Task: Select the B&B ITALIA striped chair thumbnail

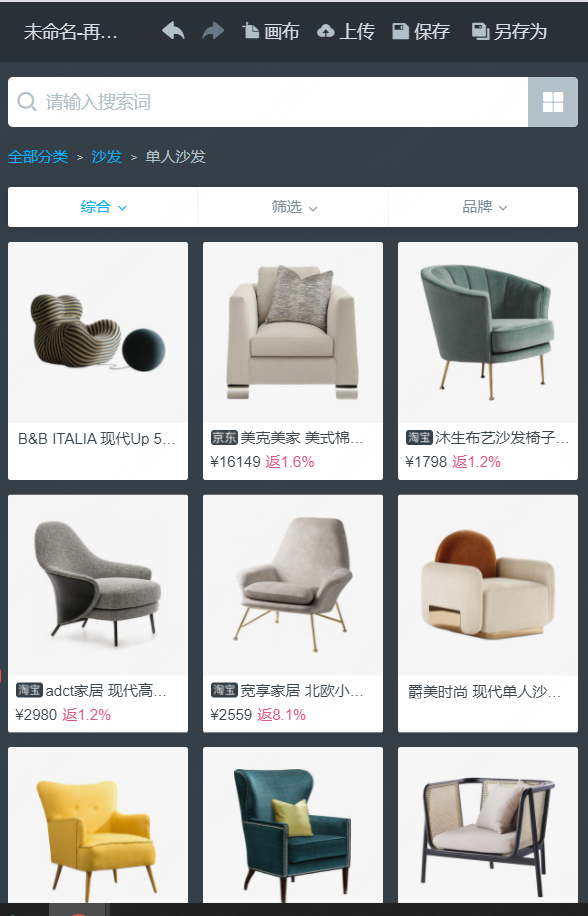Action: (98, 332)
